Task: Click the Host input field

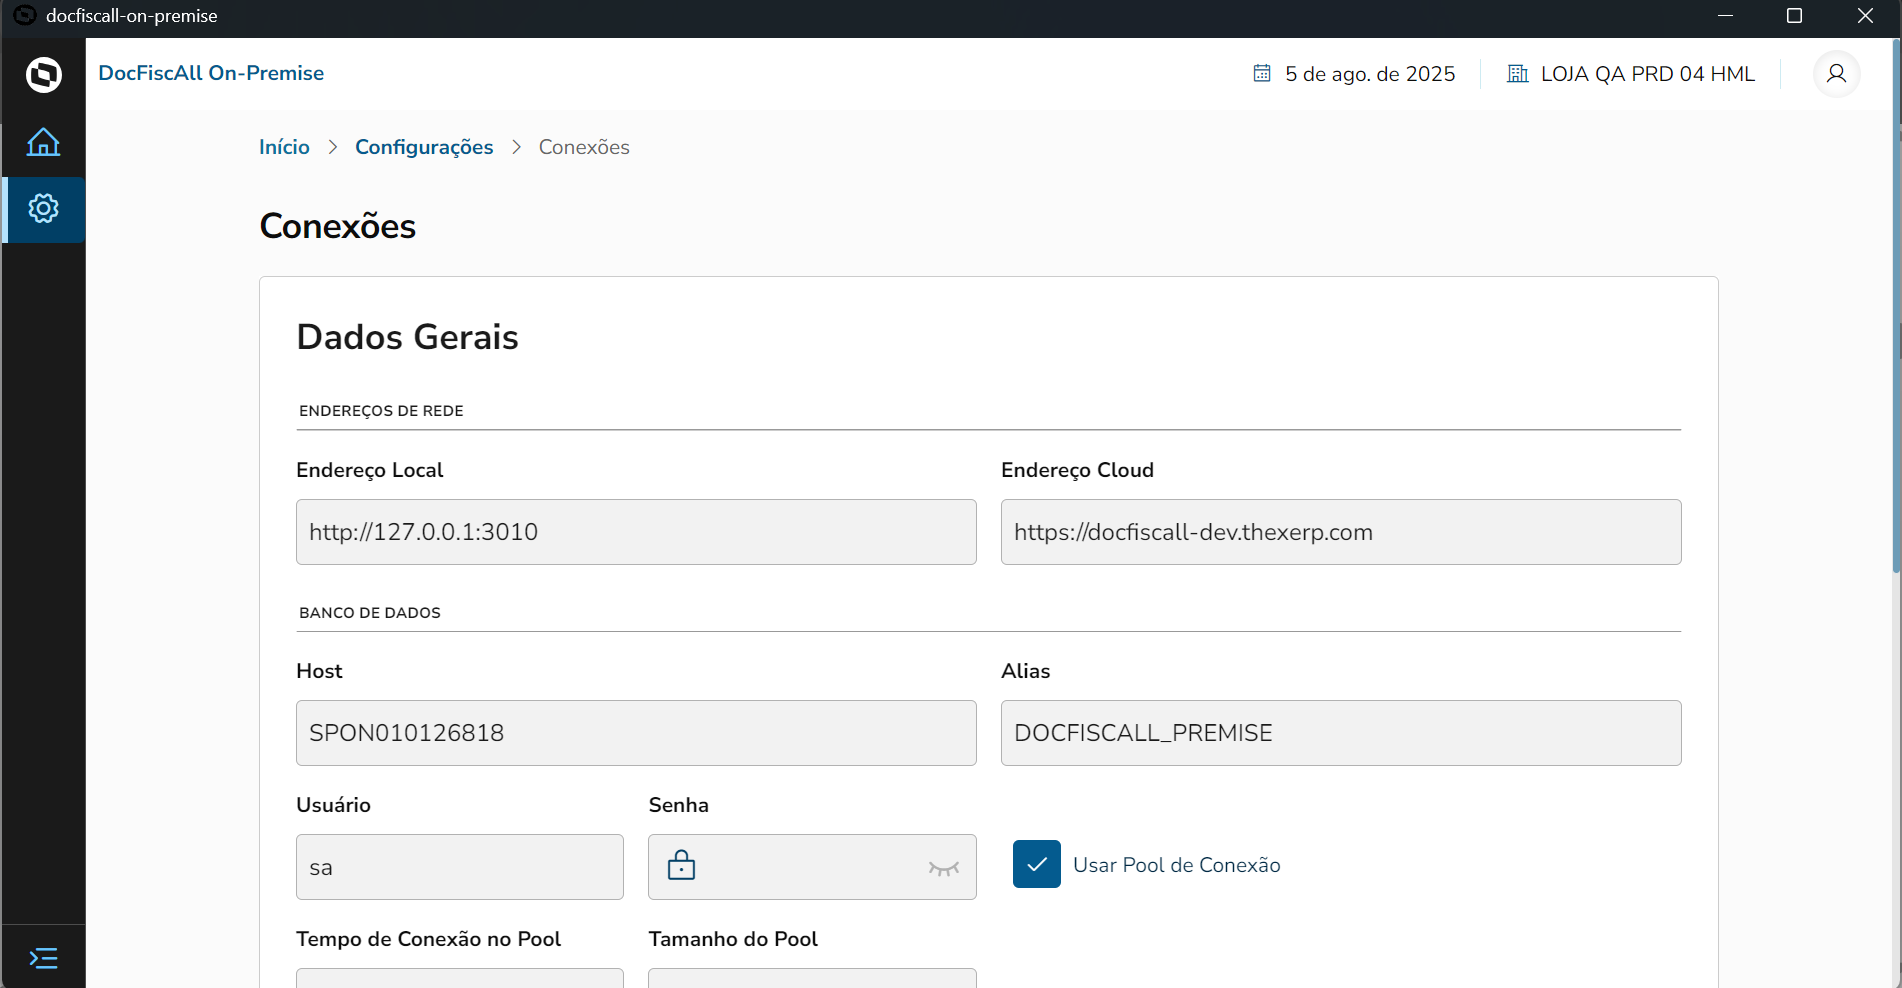Action: click(636, 733)
